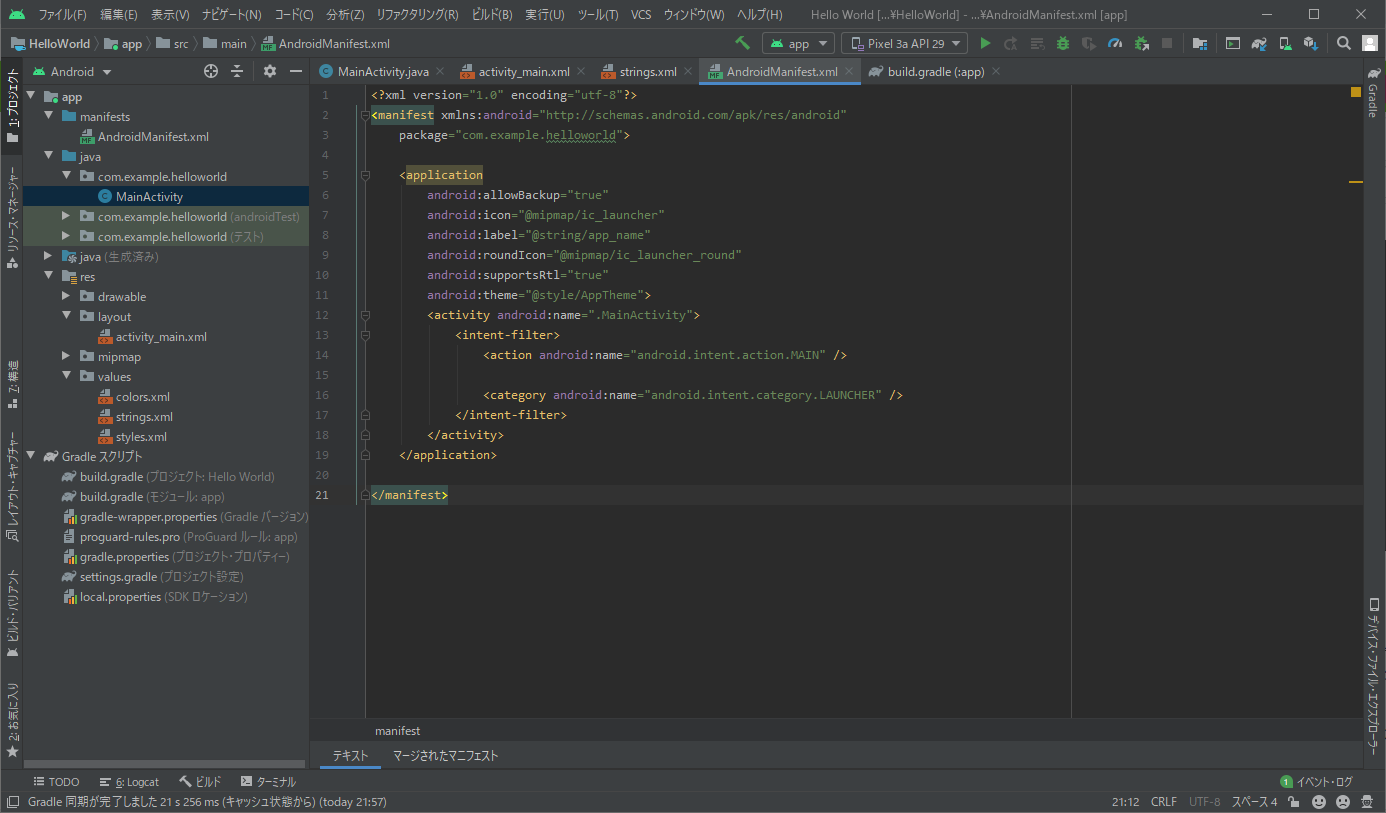Image resolution: width=1386 pixels, height=813 pixels.
Task: Toggle the Gradle tool window on right edge
Action: [x=1373, y=93]
